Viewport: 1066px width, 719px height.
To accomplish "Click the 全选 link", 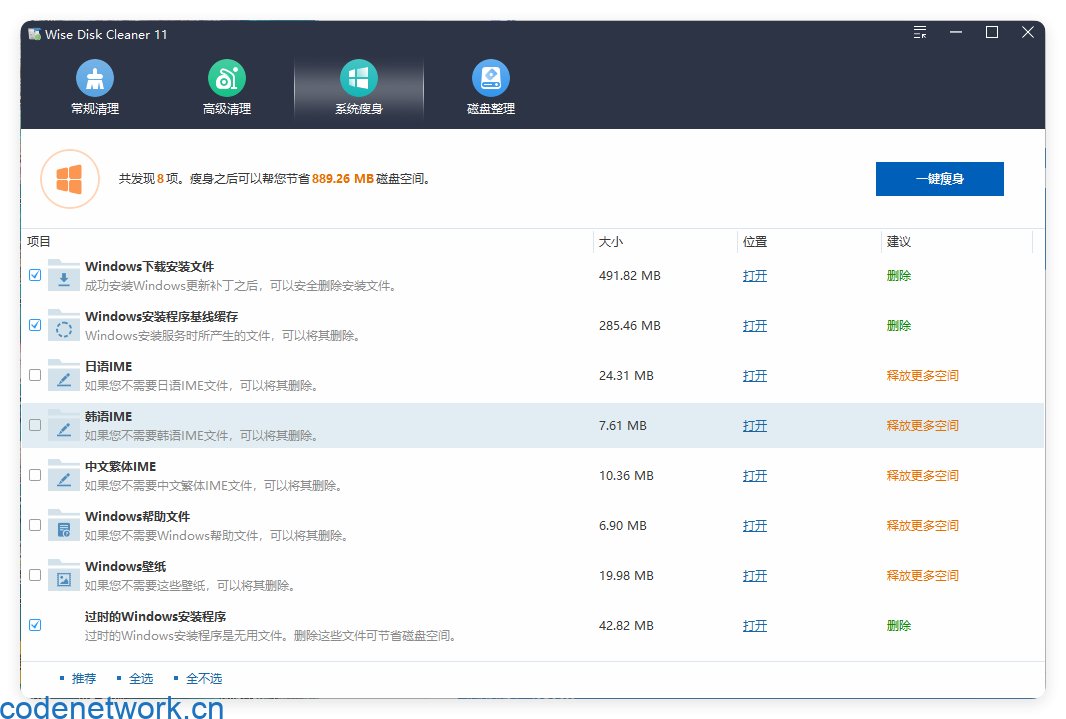I will [x=141, y=678].
